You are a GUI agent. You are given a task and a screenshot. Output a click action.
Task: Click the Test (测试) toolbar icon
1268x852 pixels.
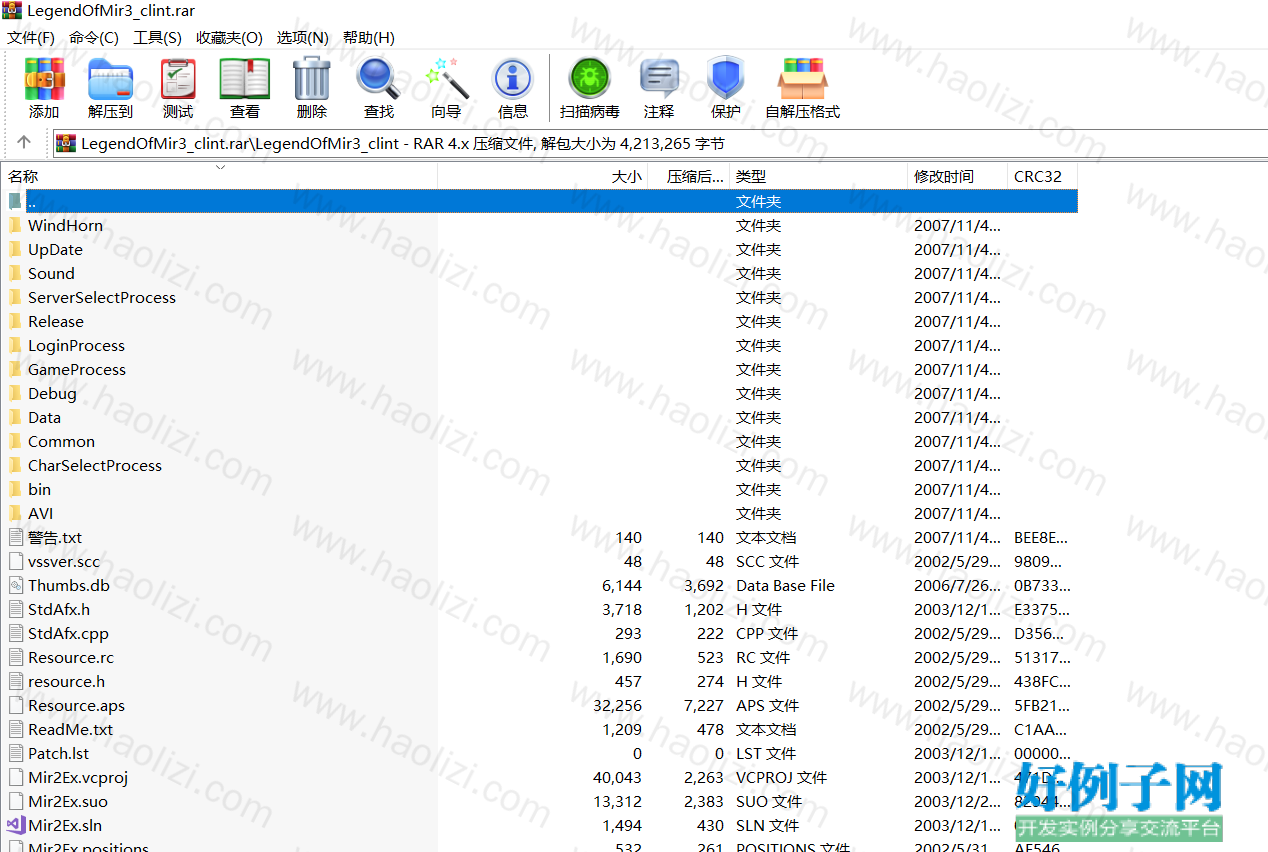[x=178, y=79]
